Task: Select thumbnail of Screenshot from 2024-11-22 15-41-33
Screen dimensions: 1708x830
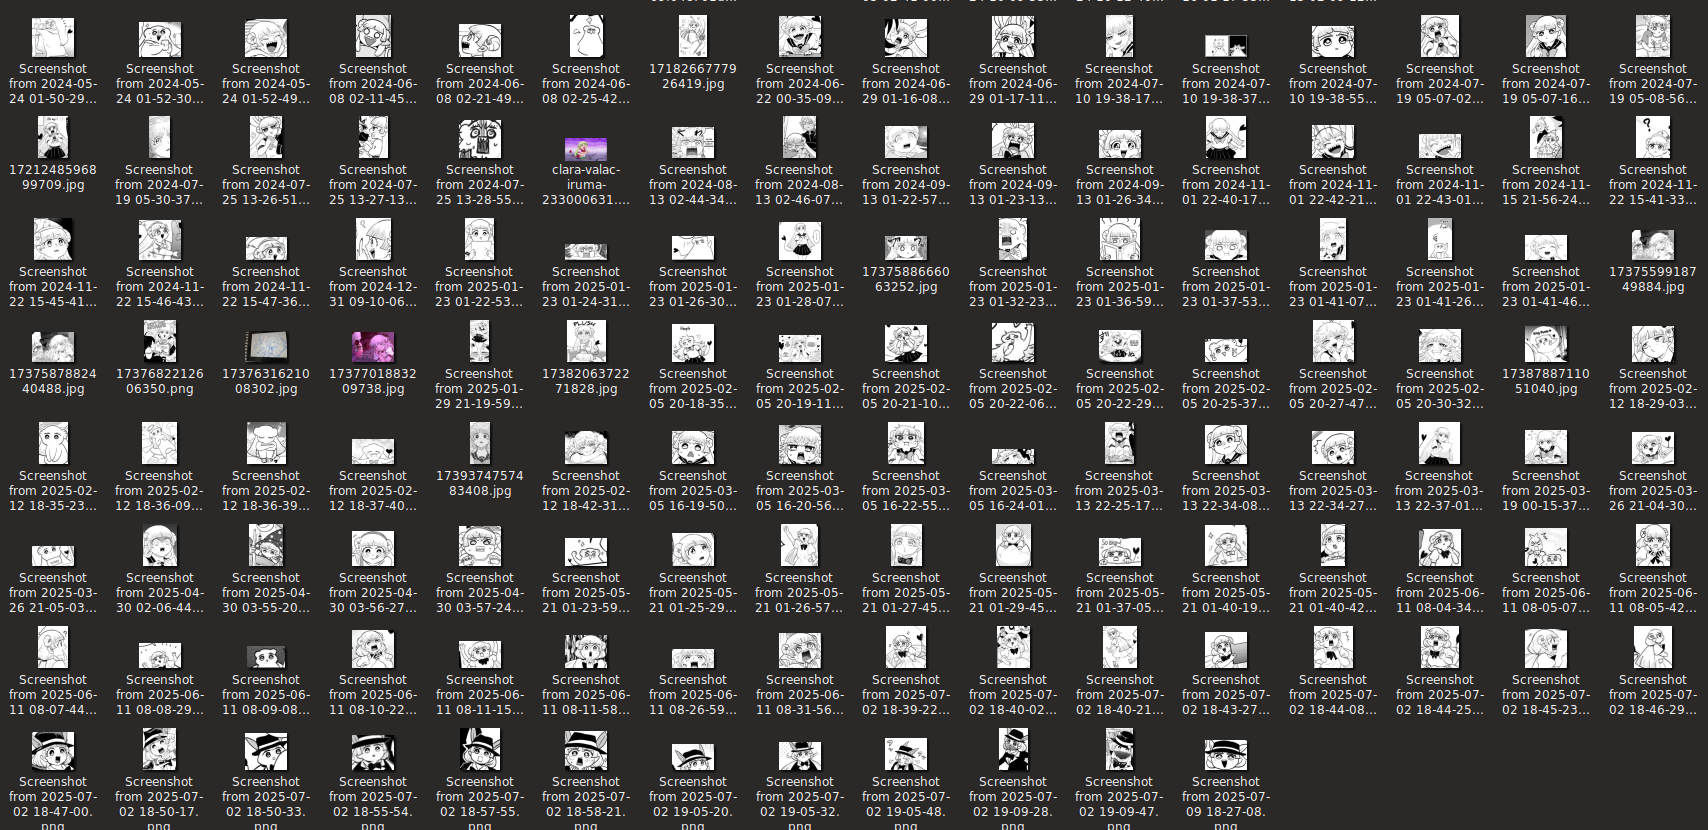Action: [1653, 138]
